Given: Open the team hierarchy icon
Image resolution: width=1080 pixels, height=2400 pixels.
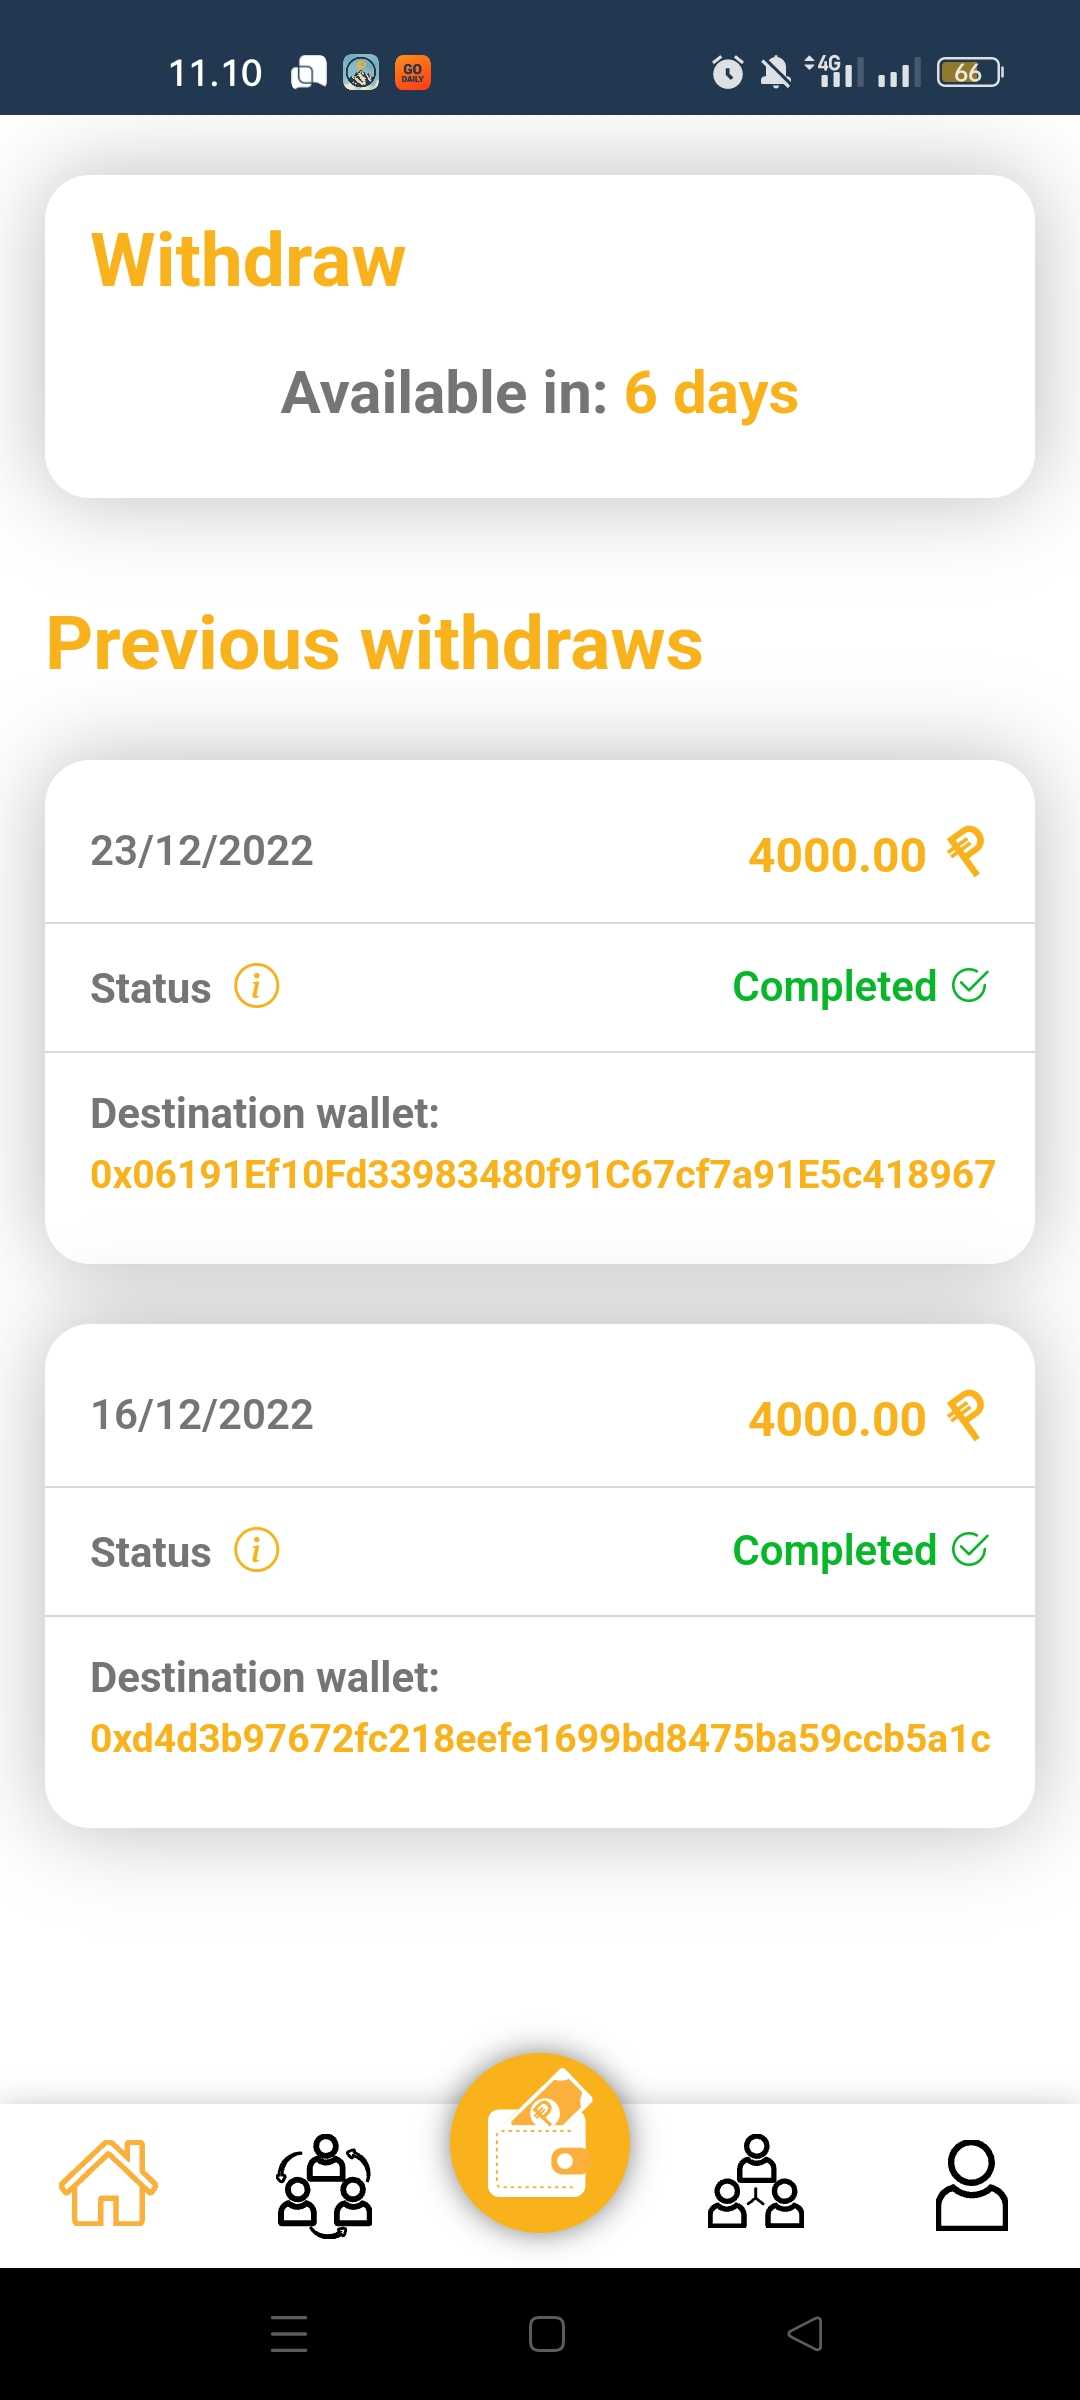Looking at the screenshot, I should point(756,2182).
